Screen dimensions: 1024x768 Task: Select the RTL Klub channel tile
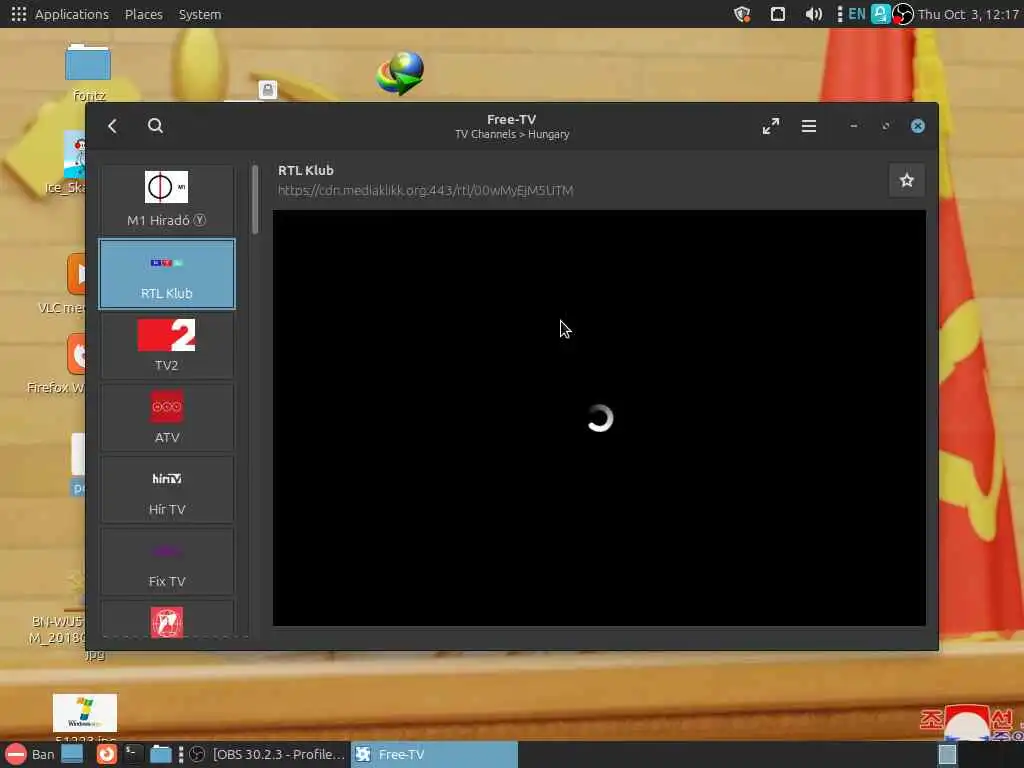coord(167,274)
